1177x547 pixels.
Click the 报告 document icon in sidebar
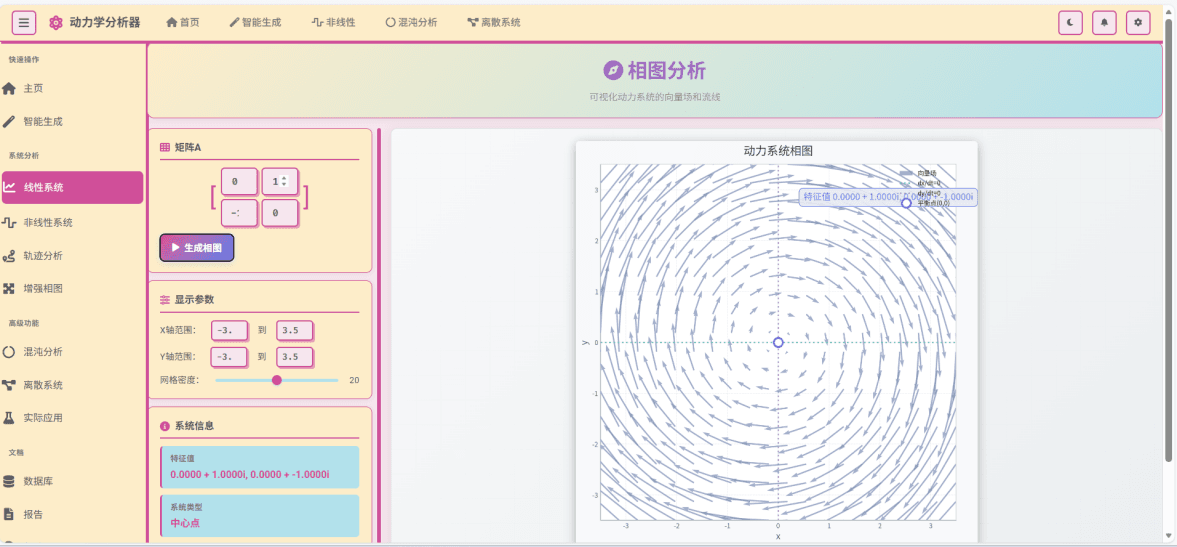pos(9,514)
